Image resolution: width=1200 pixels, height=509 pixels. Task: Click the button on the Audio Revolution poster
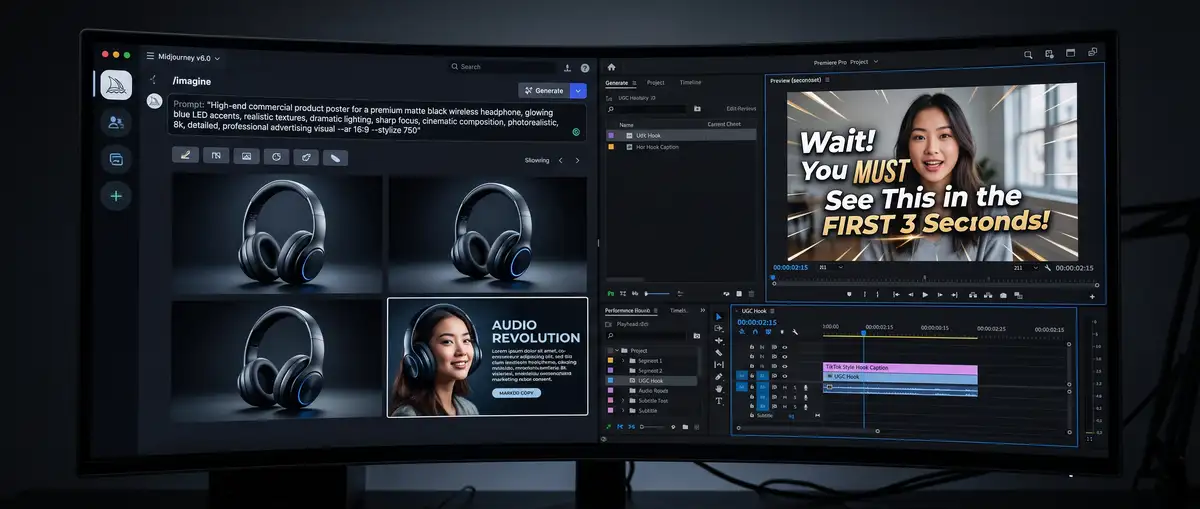[517, 393]
